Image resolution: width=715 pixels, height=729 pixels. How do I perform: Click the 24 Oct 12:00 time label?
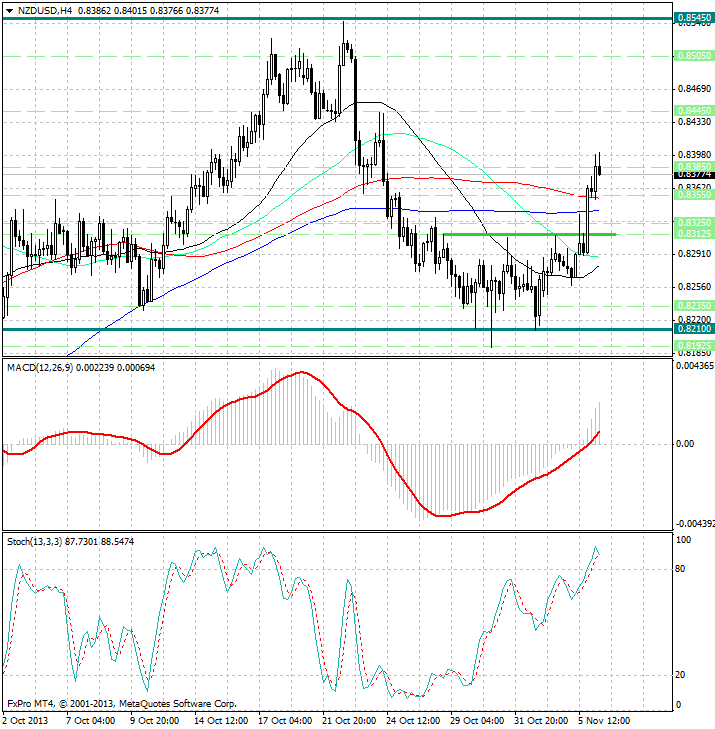(x=412, y=720)
